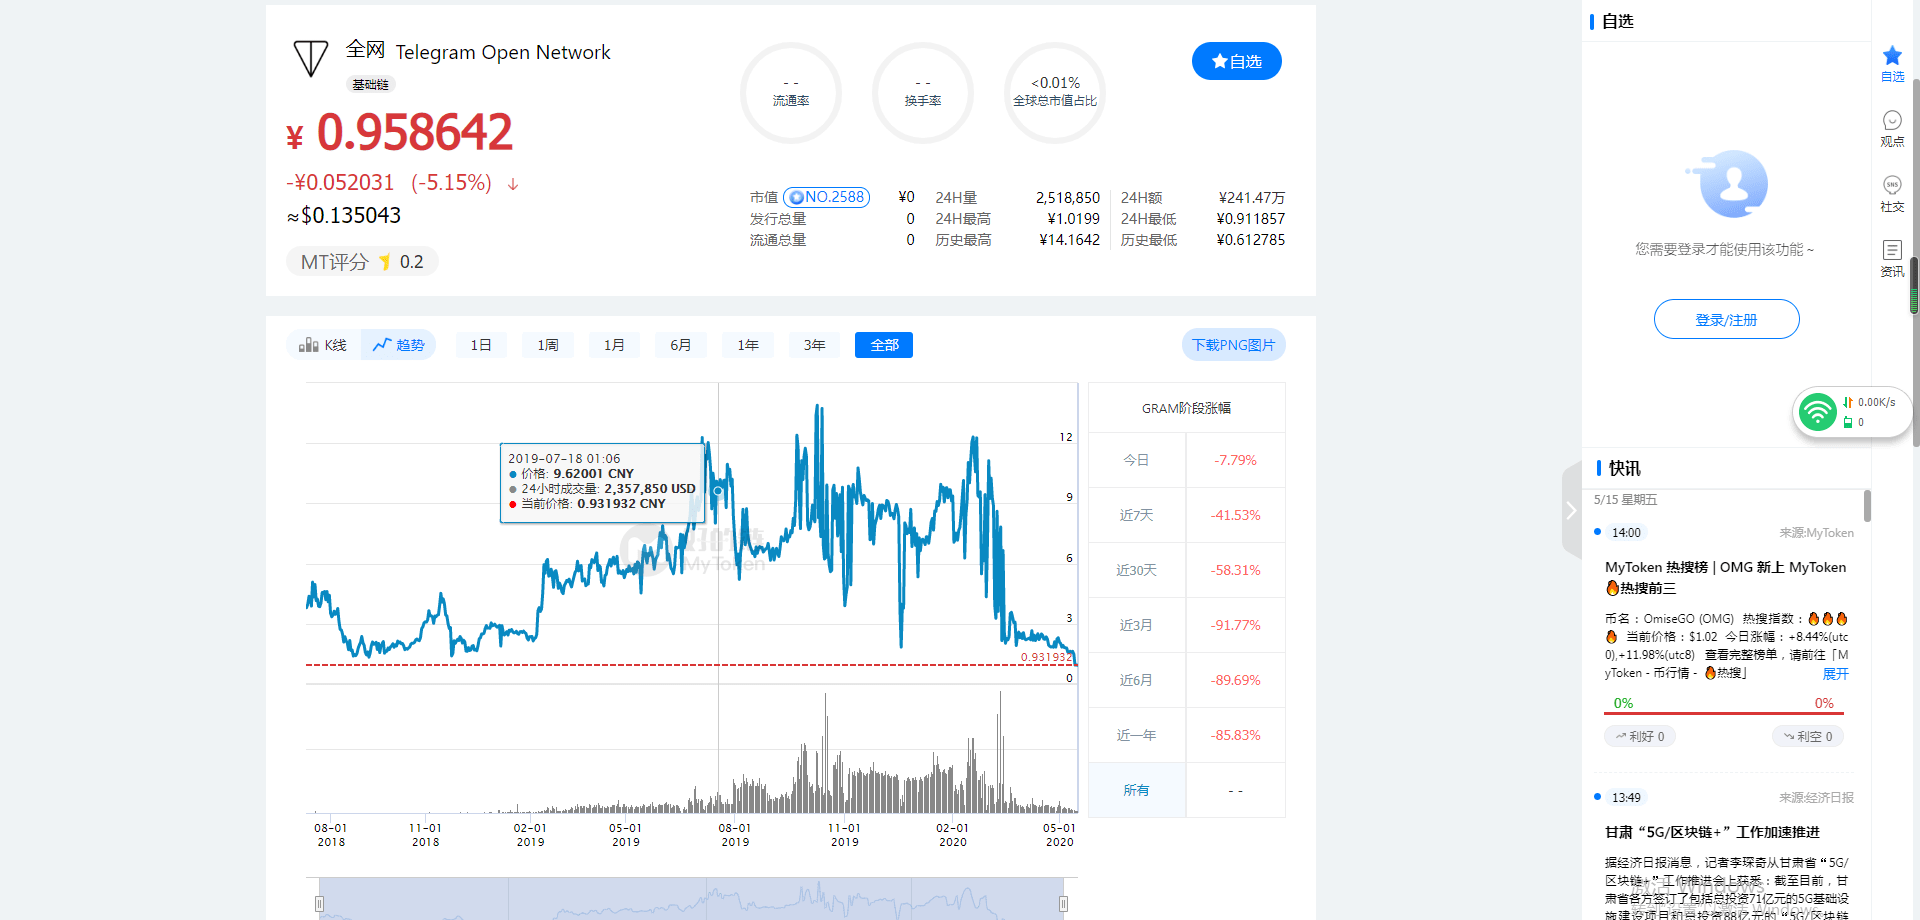Click the -7.79% today change value
This screenshot has width=1920, height=920.
[1235, 460]
